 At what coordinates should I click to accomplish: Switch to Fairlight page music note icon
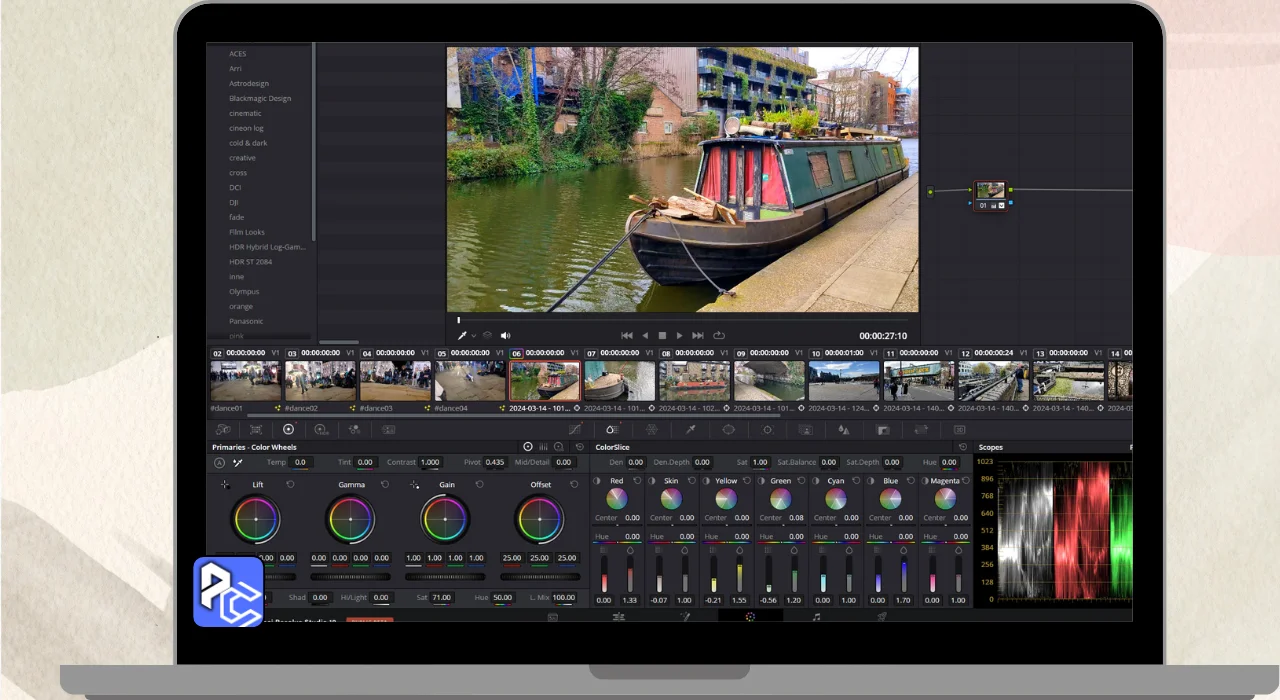point(816,617)
